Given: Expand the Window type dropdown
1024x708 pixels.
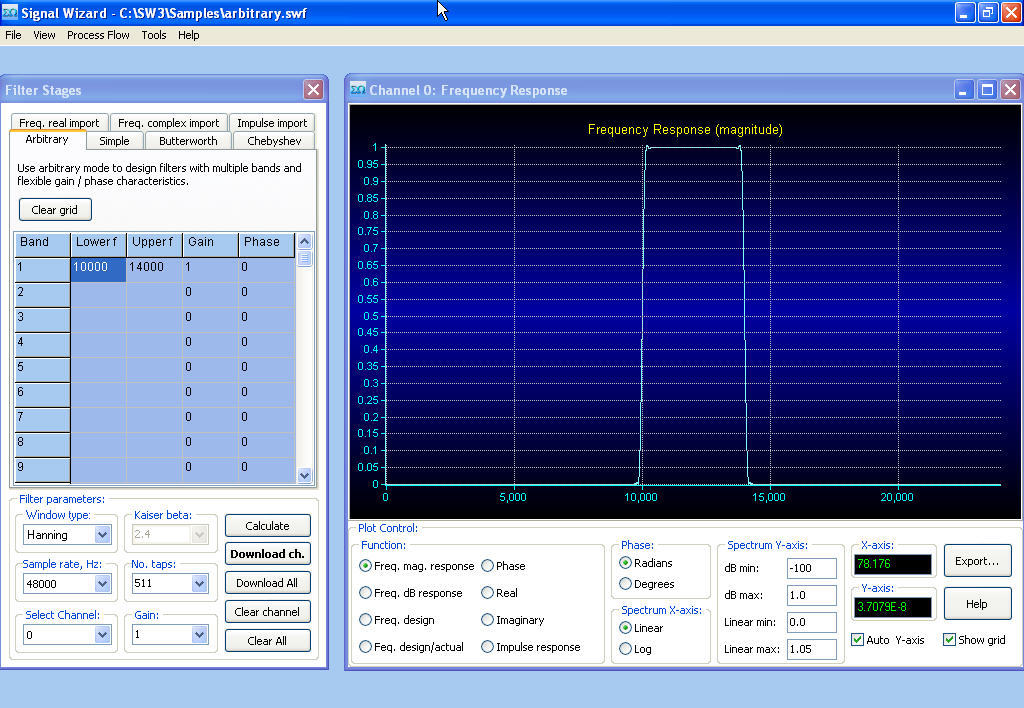Looking at the screenshot, I should (x=103, y=535).
